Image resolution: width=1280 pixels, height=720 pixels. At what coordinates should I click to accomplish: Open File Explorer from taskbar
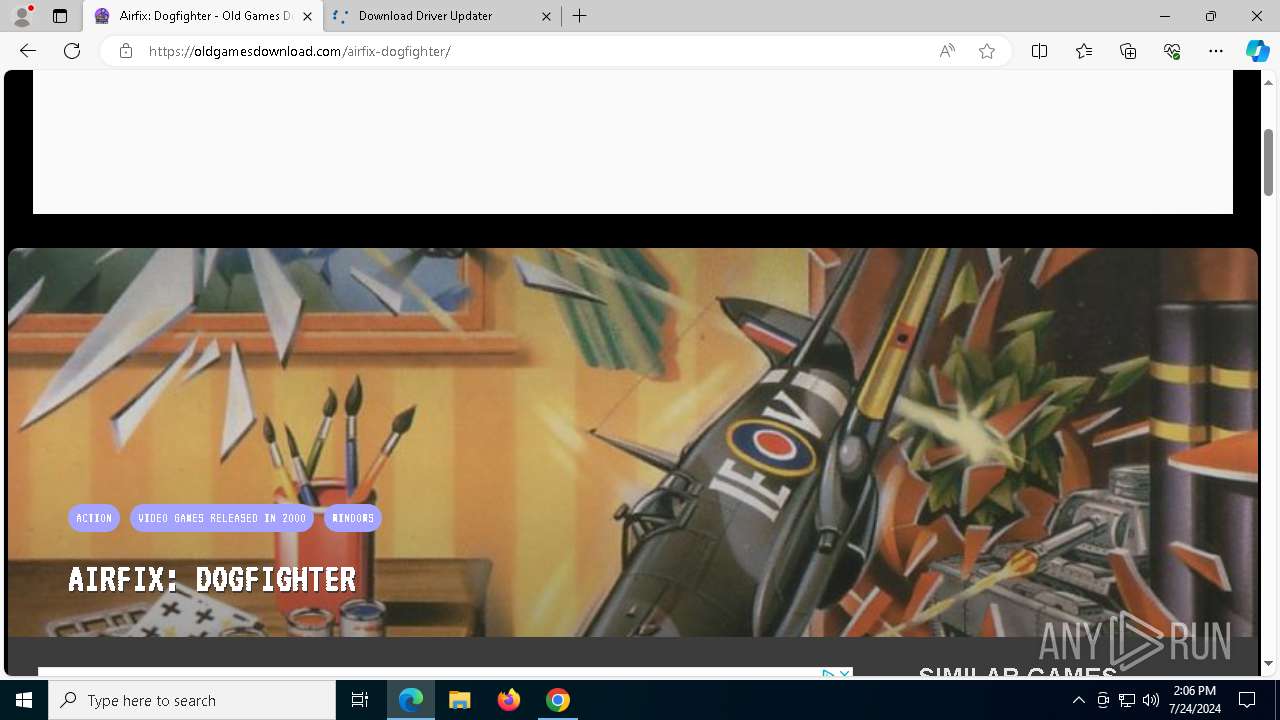point(460,700)
